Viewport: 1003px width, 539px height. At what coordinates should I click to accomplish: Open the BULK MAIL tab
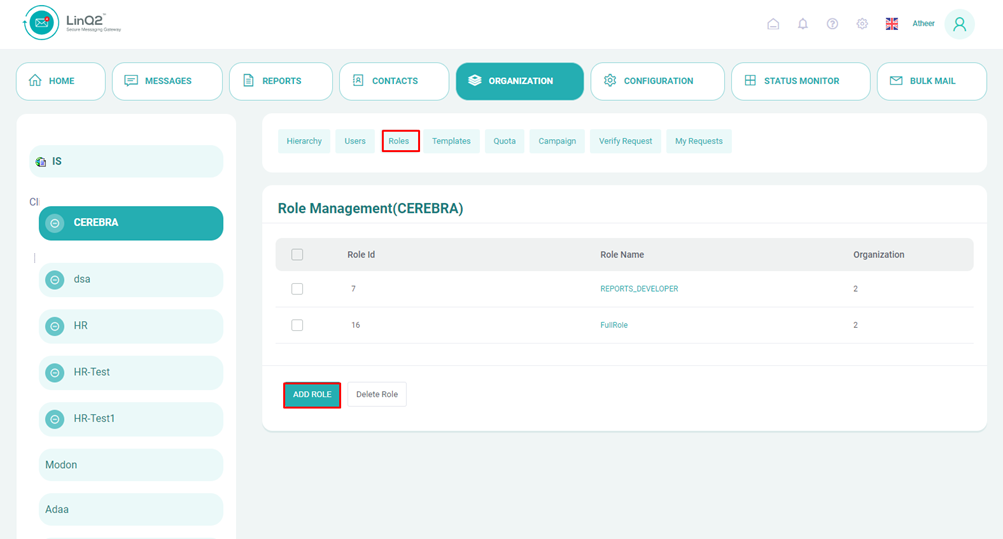pos(931,81)
